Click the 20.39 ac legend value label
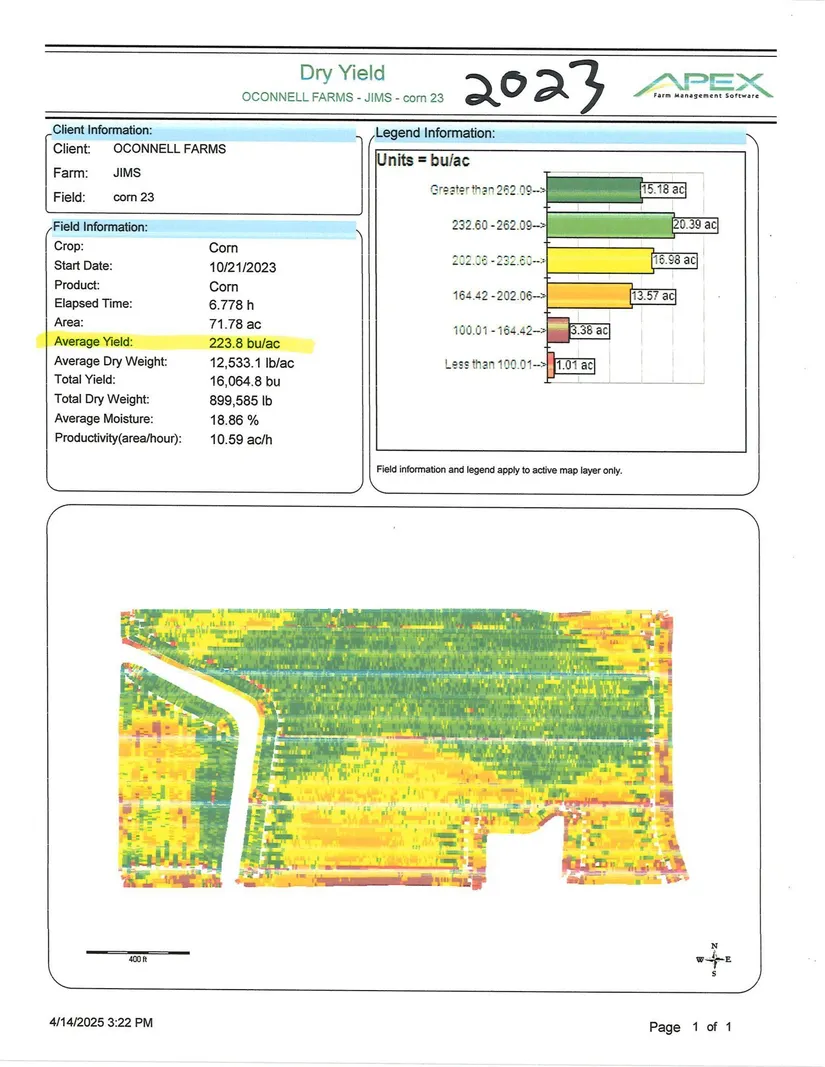Image resolution: width=825 pixels, height=1067 pixels. click(x=696, y=225)
